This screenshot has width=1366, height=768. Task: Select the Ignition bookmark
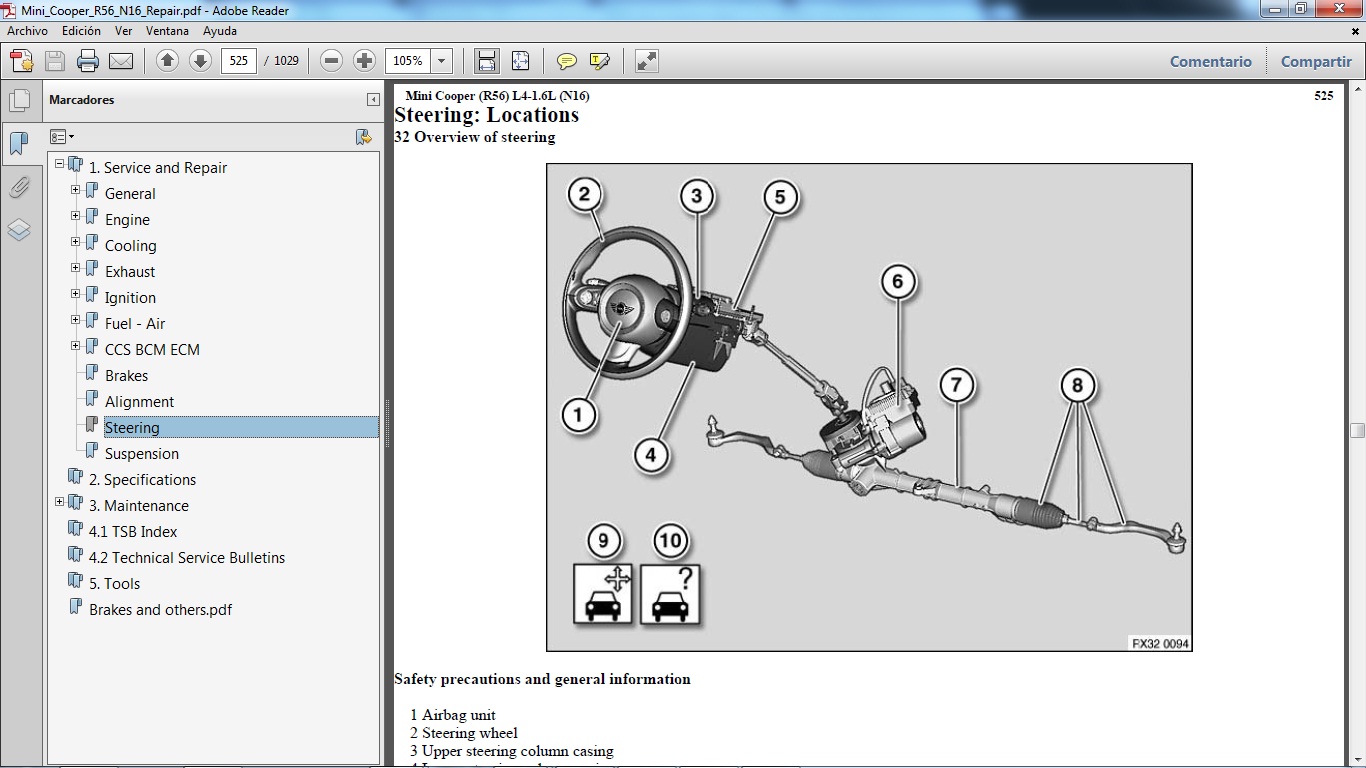pyautogui.click(x=130, y=298)
